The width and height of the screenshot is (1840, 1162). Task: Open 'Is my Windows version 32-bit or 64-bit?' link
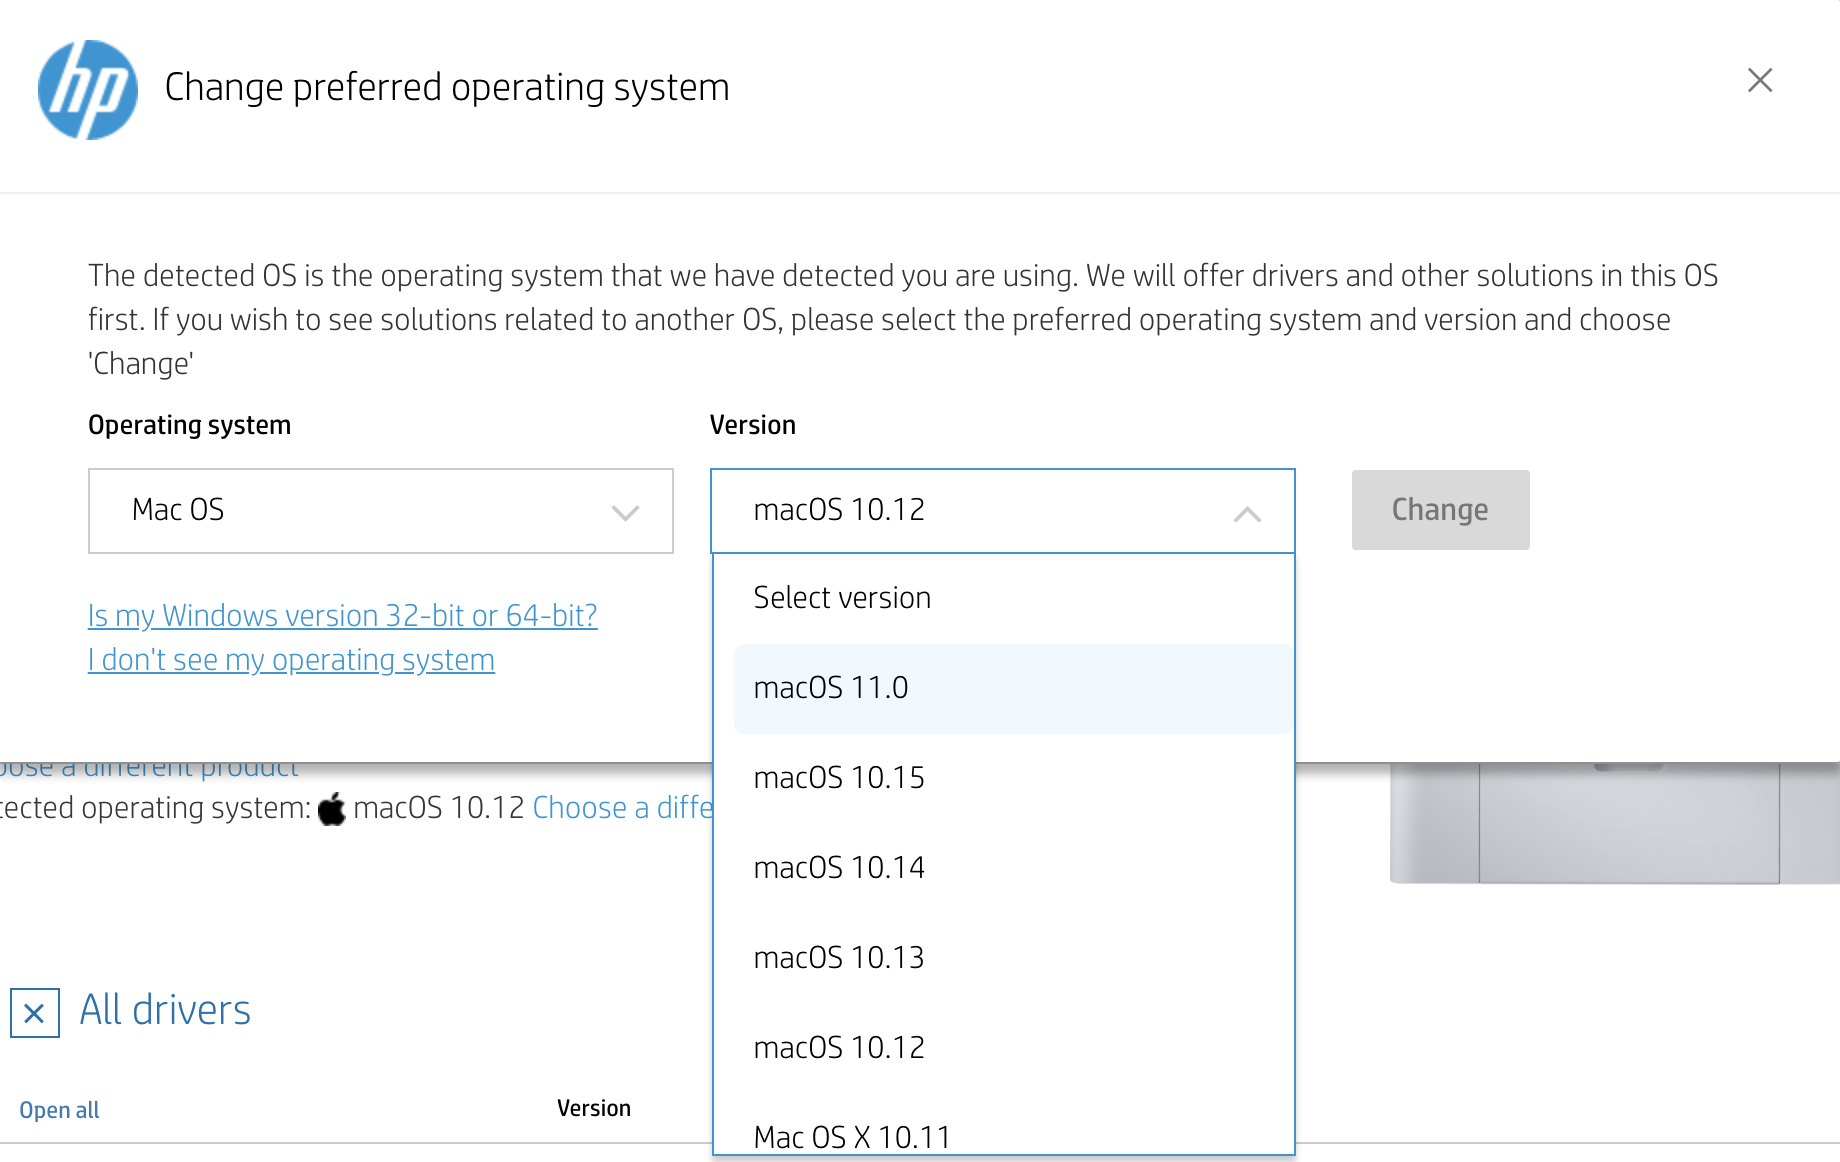pos(342,615)
